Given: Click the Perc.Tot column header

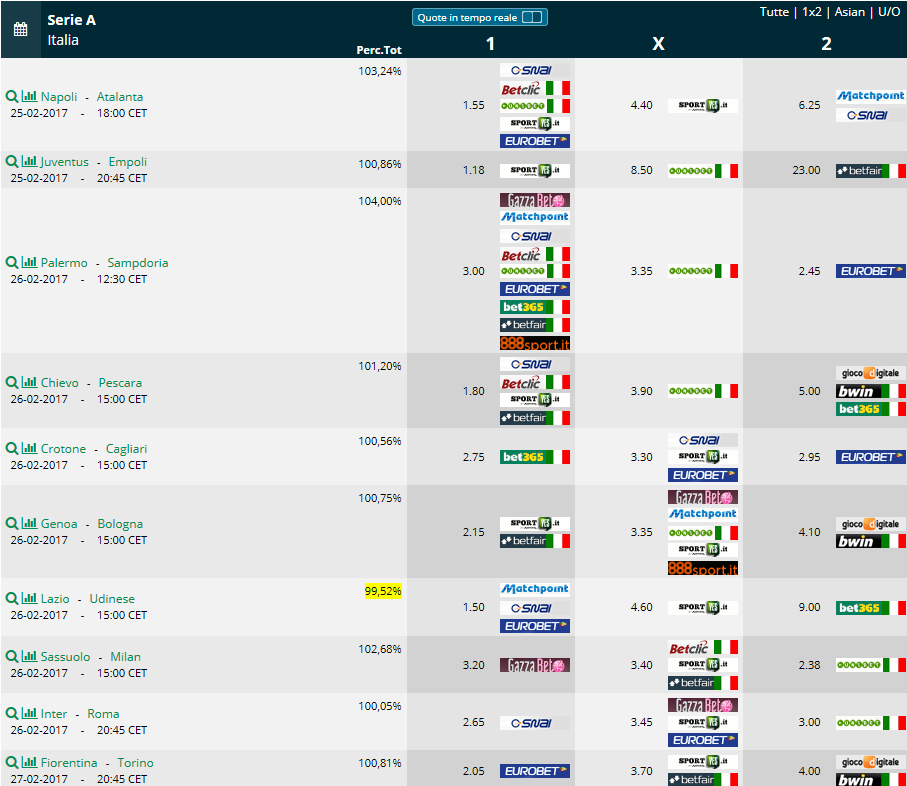Looking at the screenshot, I should 379,50.
